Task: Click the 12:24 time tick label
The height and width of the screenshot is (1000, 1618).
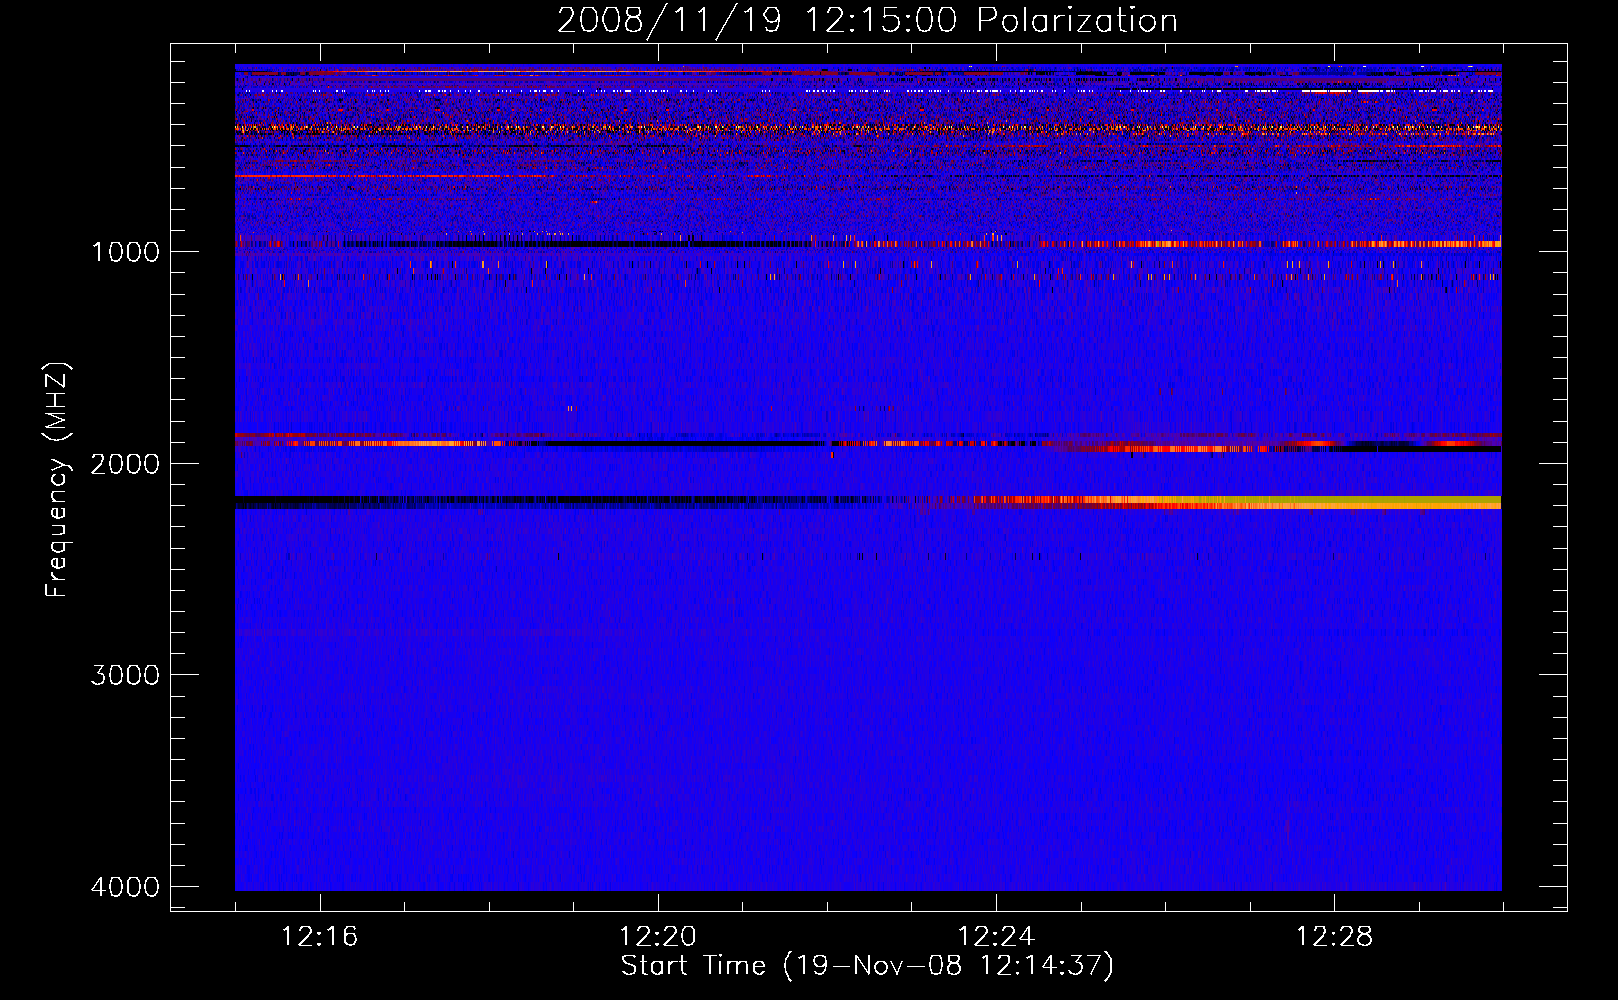Action: [996, 937]
